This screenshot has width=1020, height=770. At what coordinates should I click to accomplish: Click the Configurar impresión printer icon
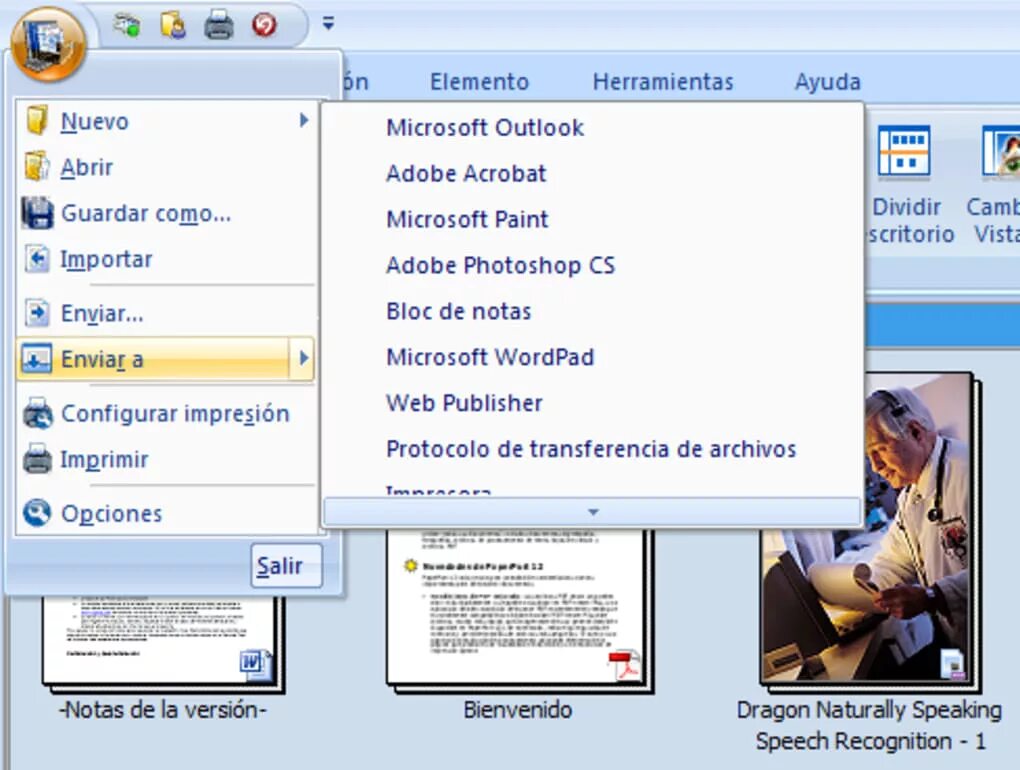click(37, 413)
